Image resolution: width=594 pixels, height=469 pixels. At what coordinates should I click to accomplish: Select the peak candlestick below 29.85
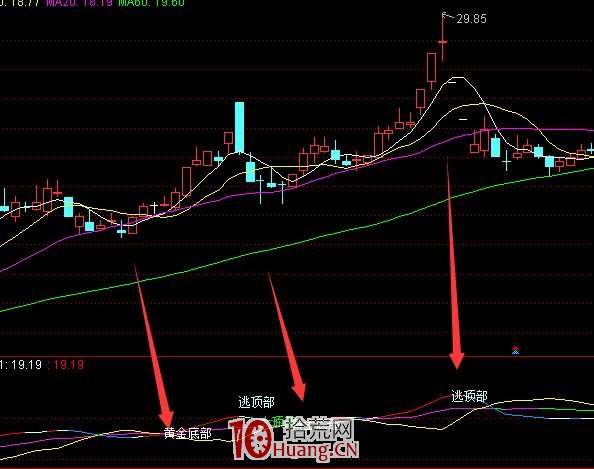(442, 37)
